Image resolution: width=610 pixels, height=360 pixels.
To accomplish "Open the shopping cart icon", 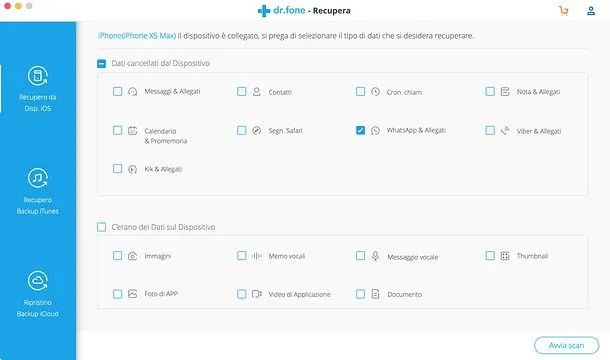I will 563,11.
